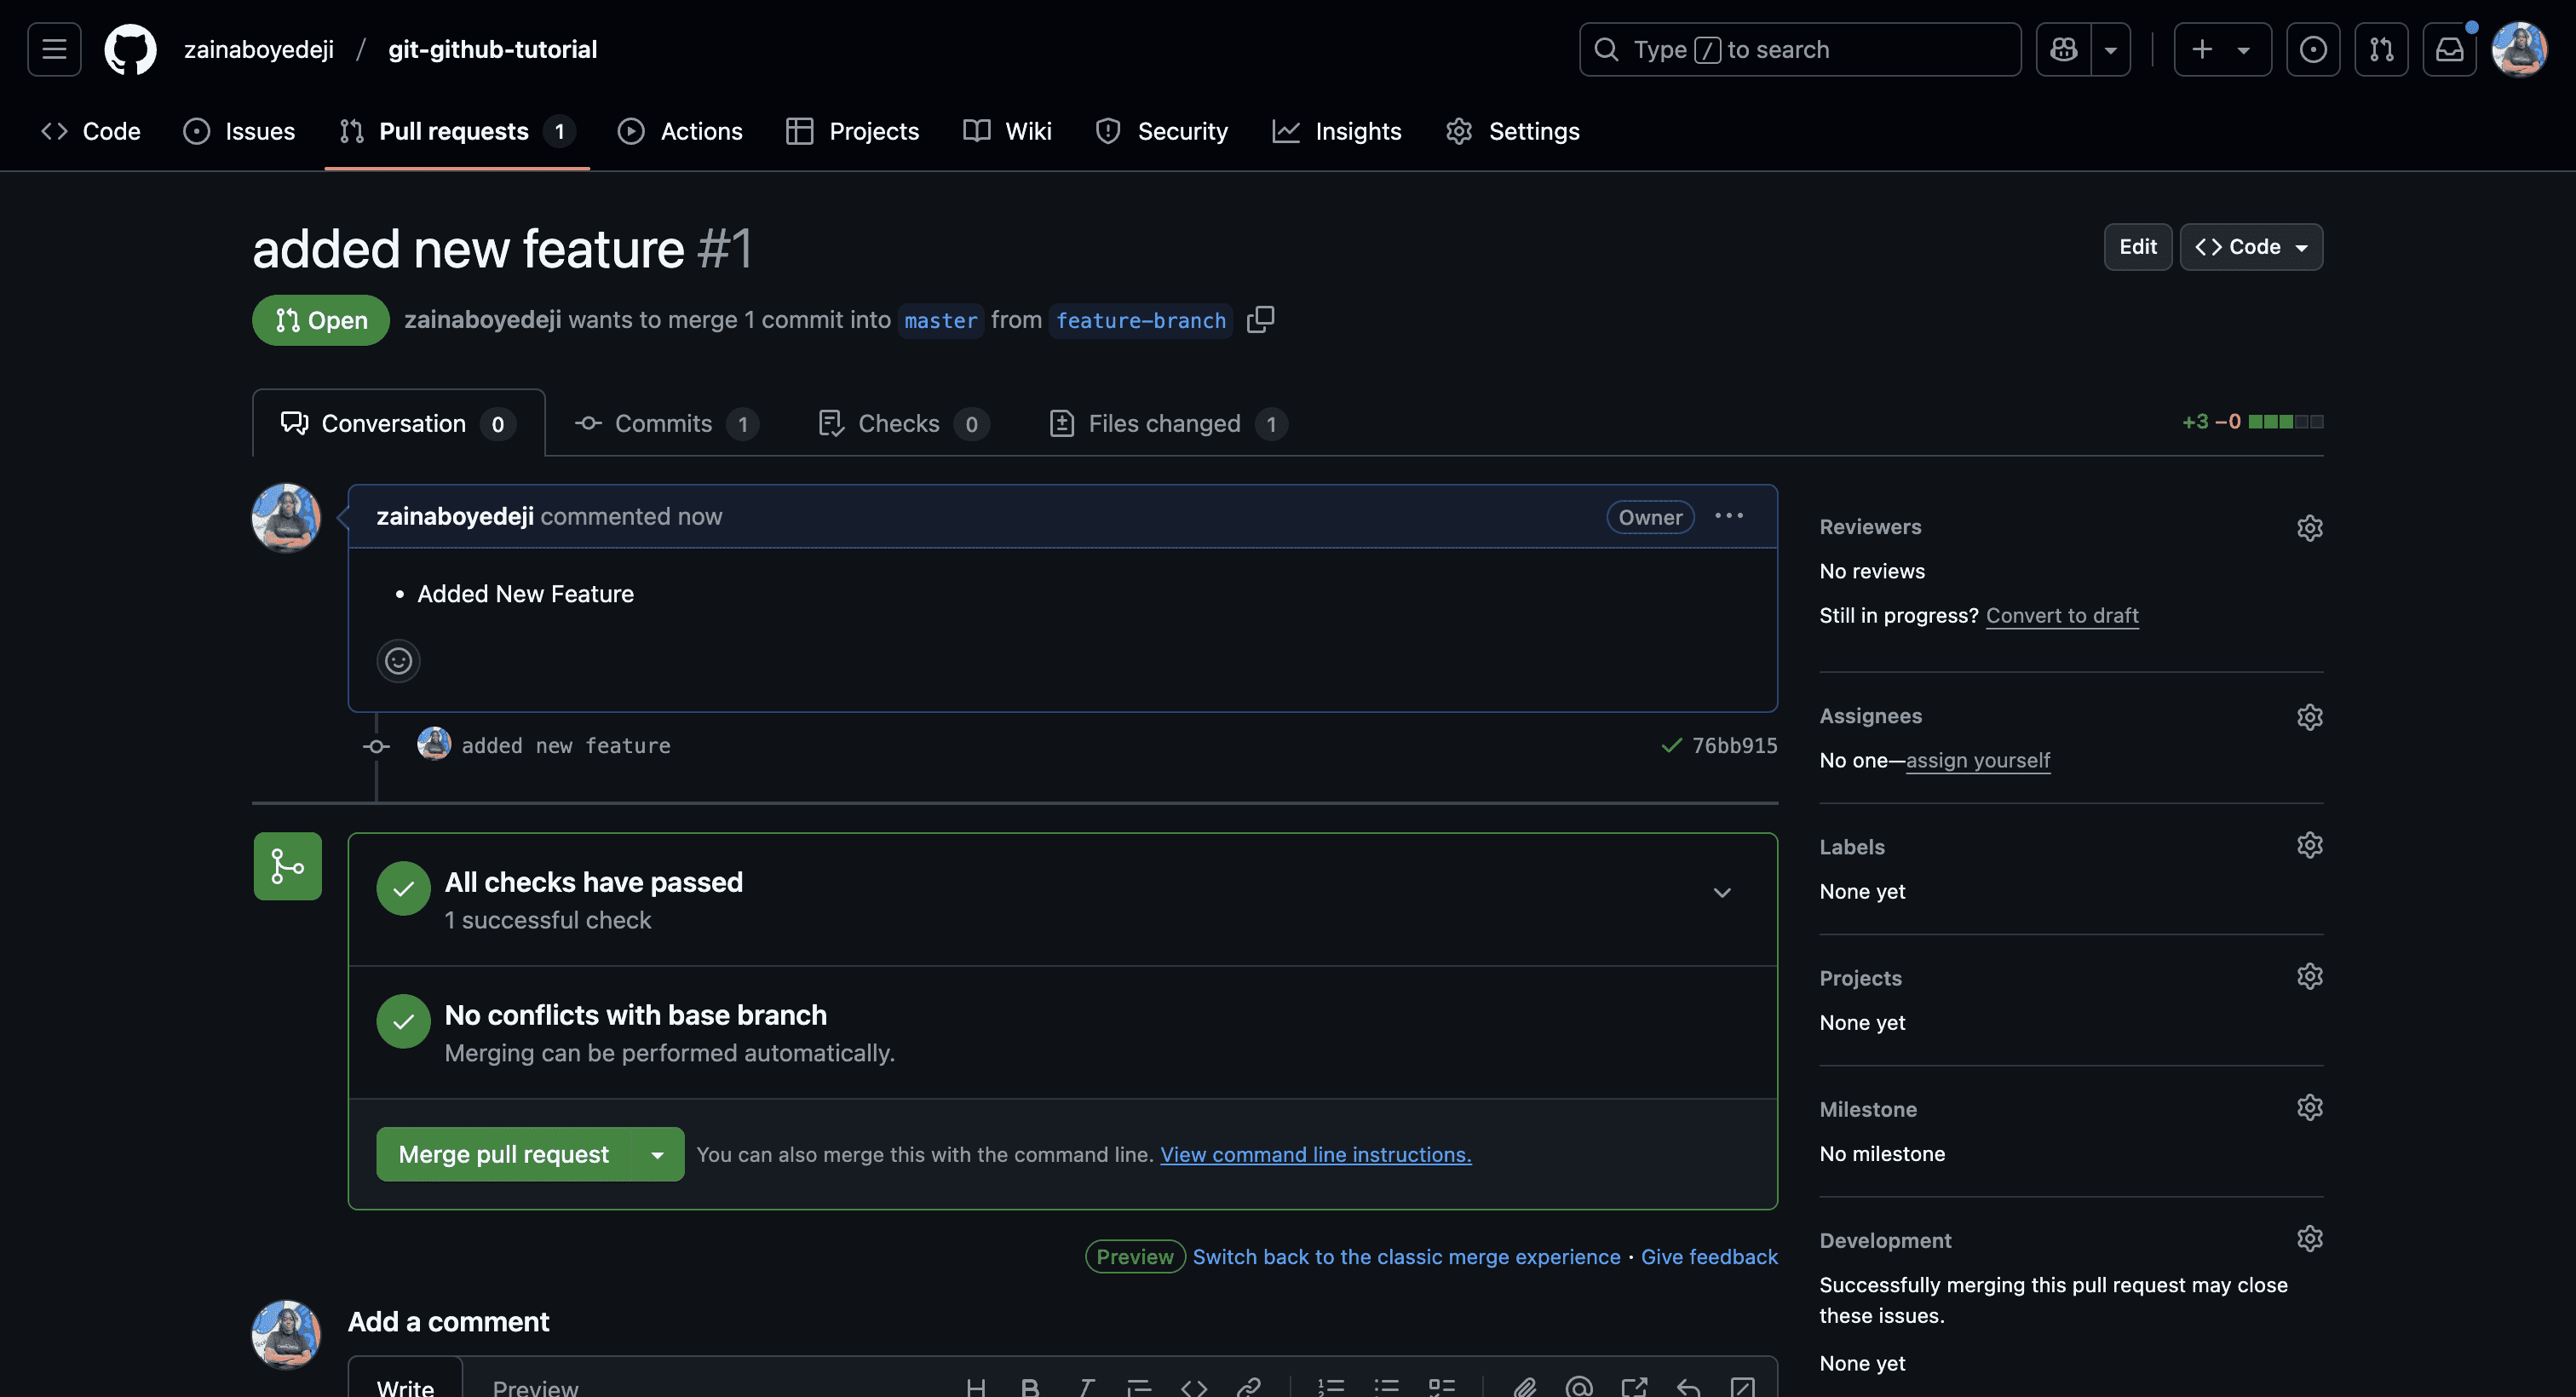Open the GitHub homepage logo

[x=130, y=49]
